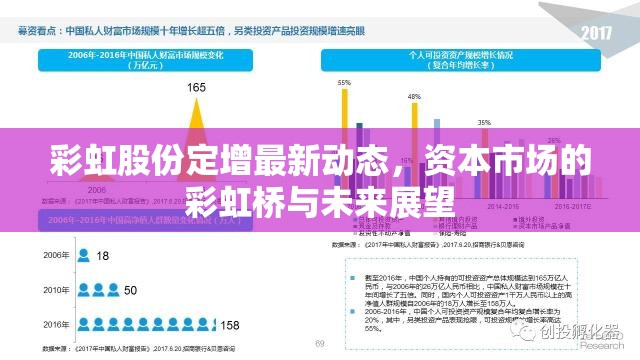This screenshot has height=360, width=640.
Task: Click the page number 69
Action: [320, 343]
